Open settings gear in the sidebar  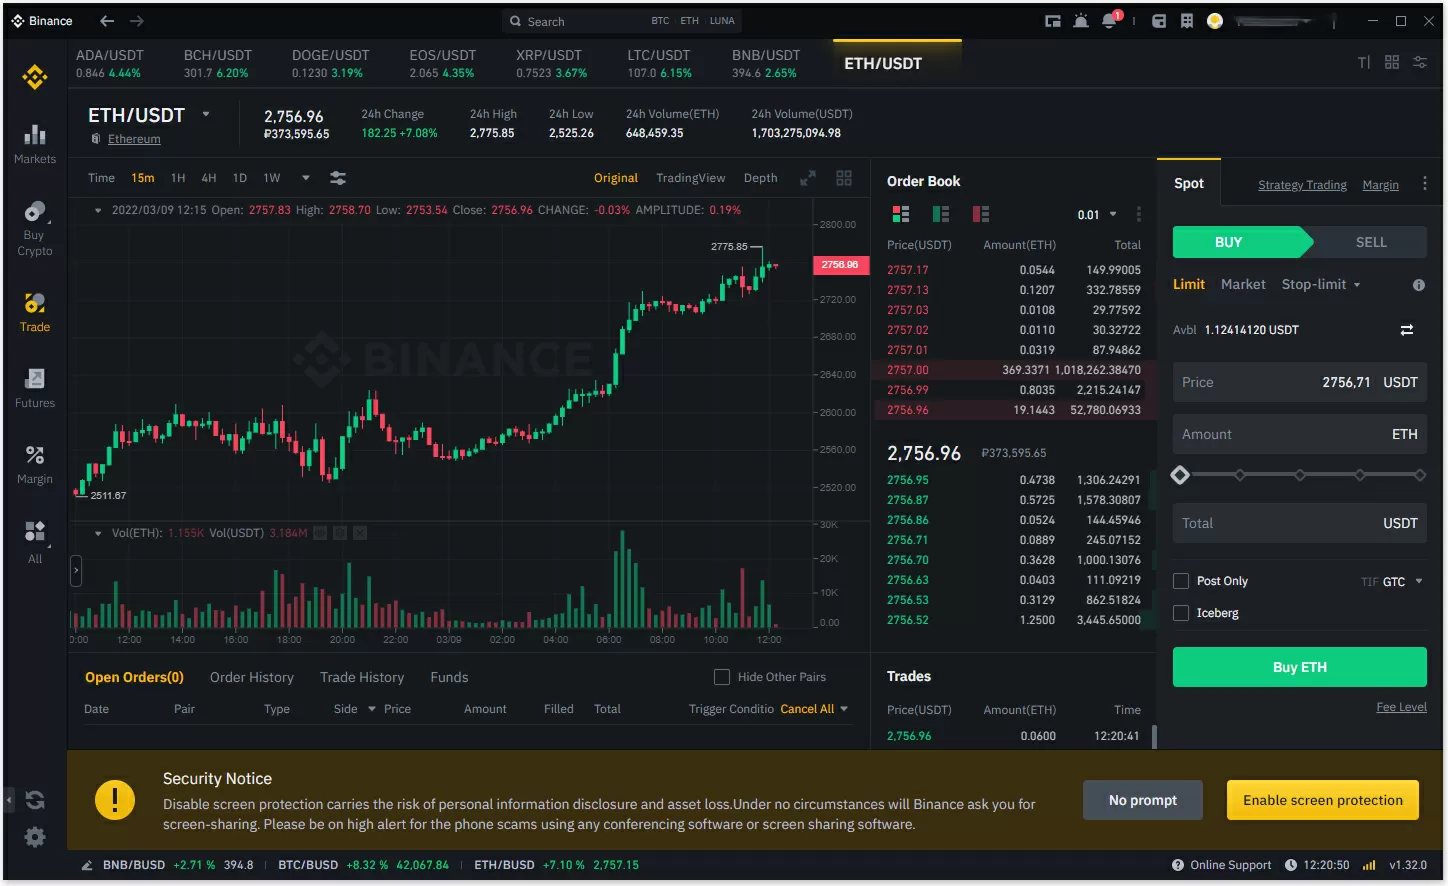click(x=35, y=837)
